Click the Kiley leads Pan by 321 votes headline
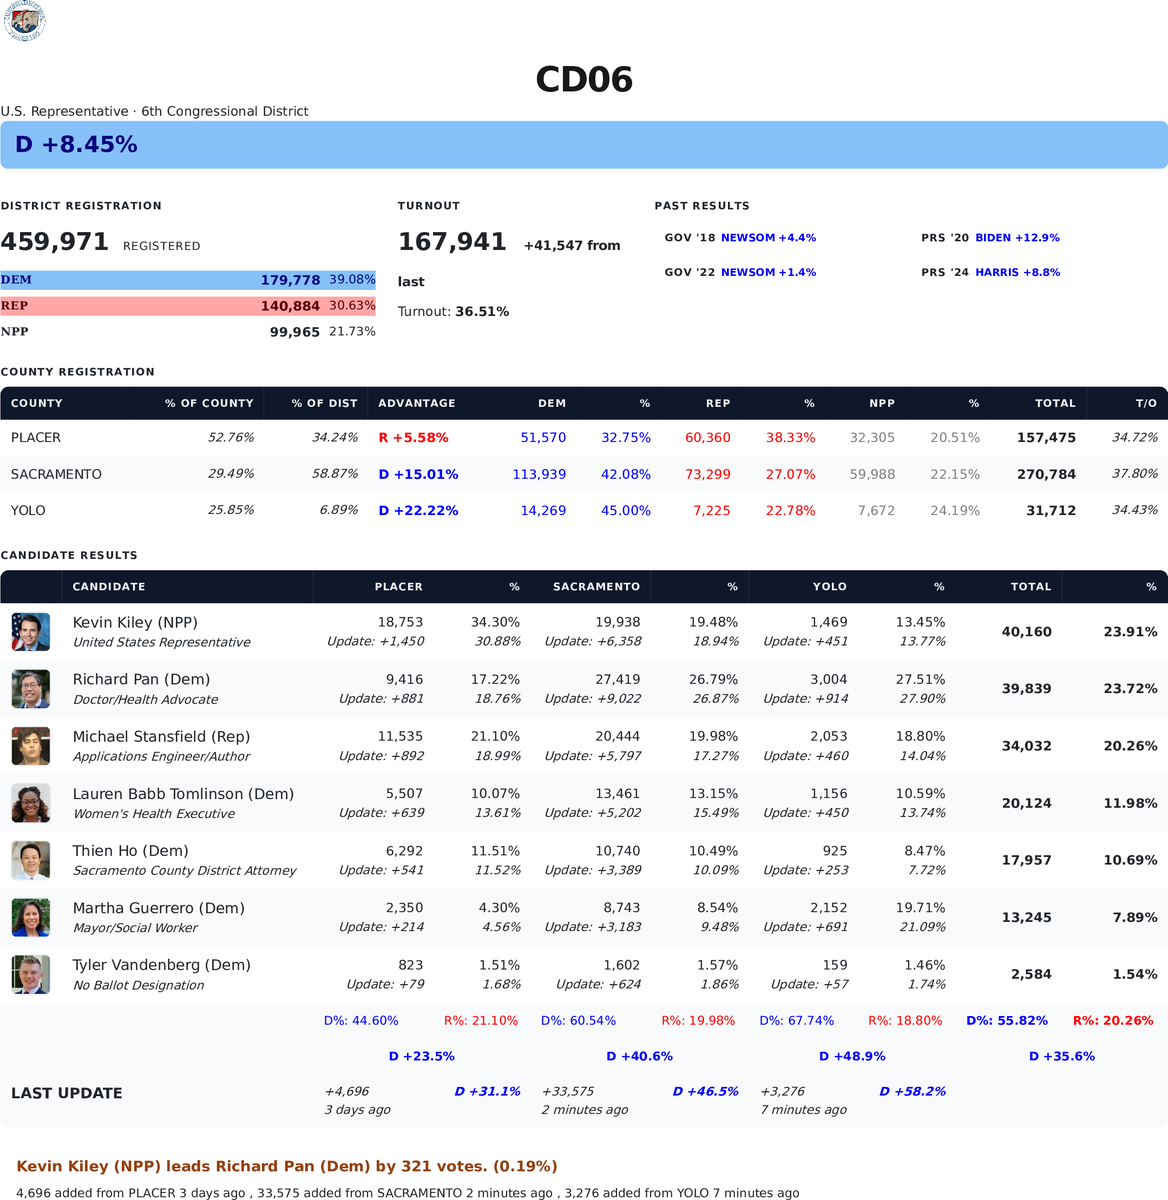Image resolution: width=1168 pixels, height=1200 pixels. pos(287,1166)
